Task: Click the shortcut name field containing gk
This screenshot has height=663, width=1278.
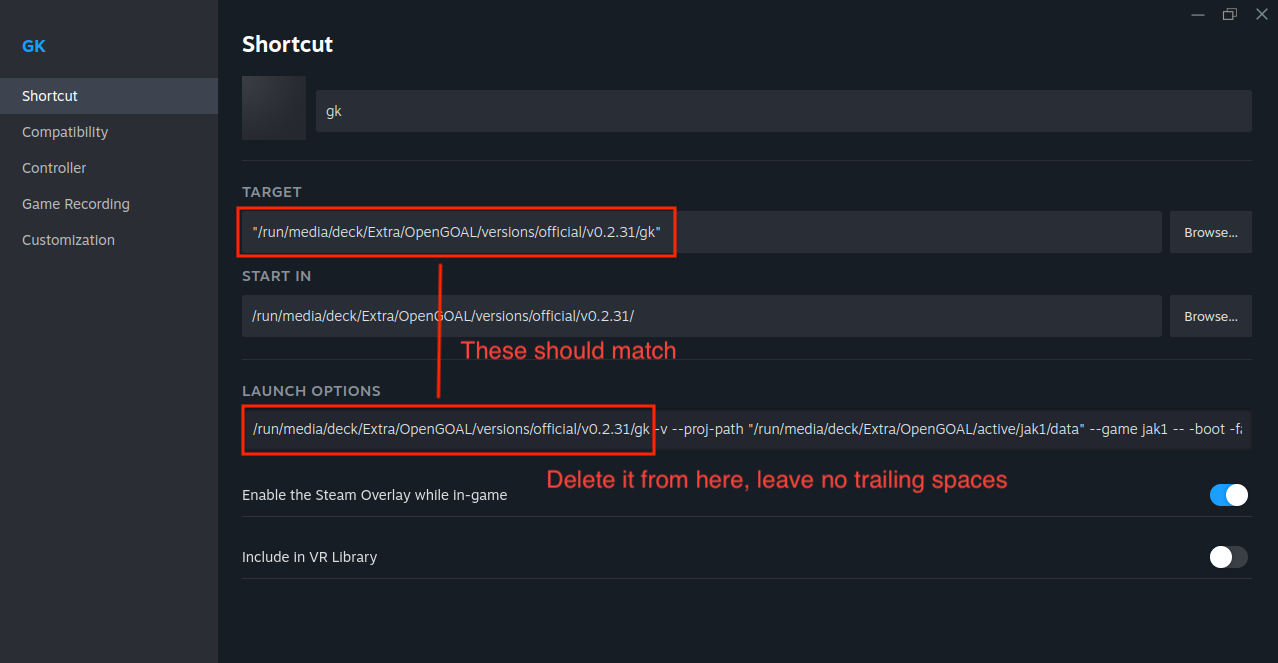Action: coord(783,111)
